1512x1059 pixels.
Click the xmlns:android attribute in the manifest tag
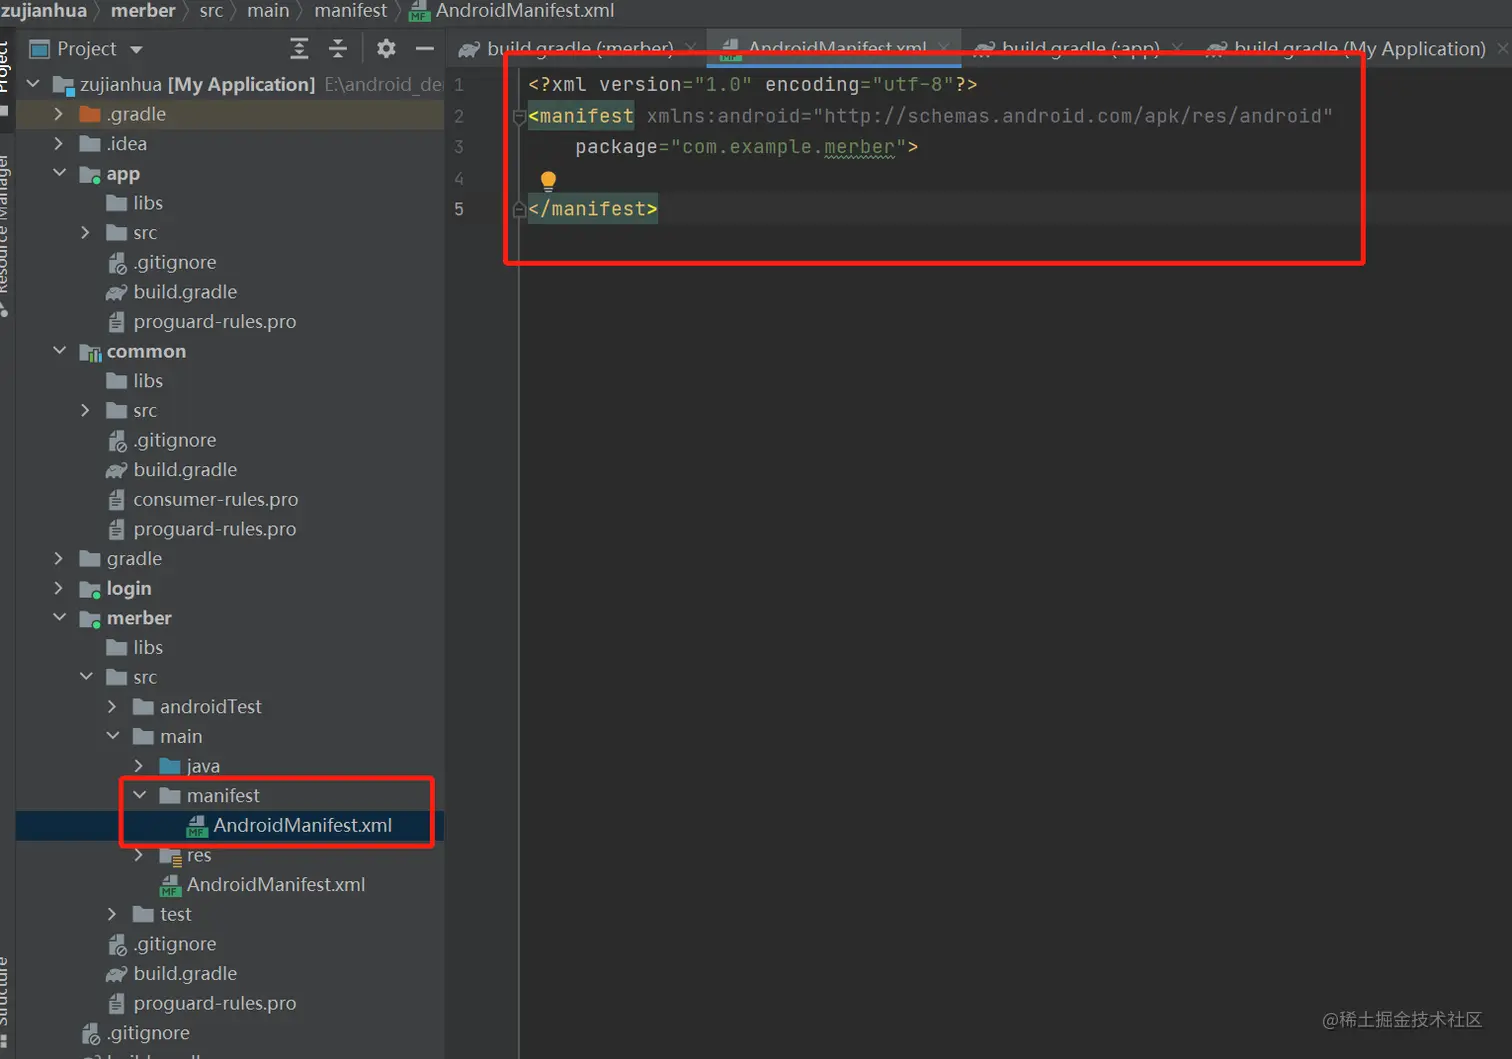pos(989,116)
